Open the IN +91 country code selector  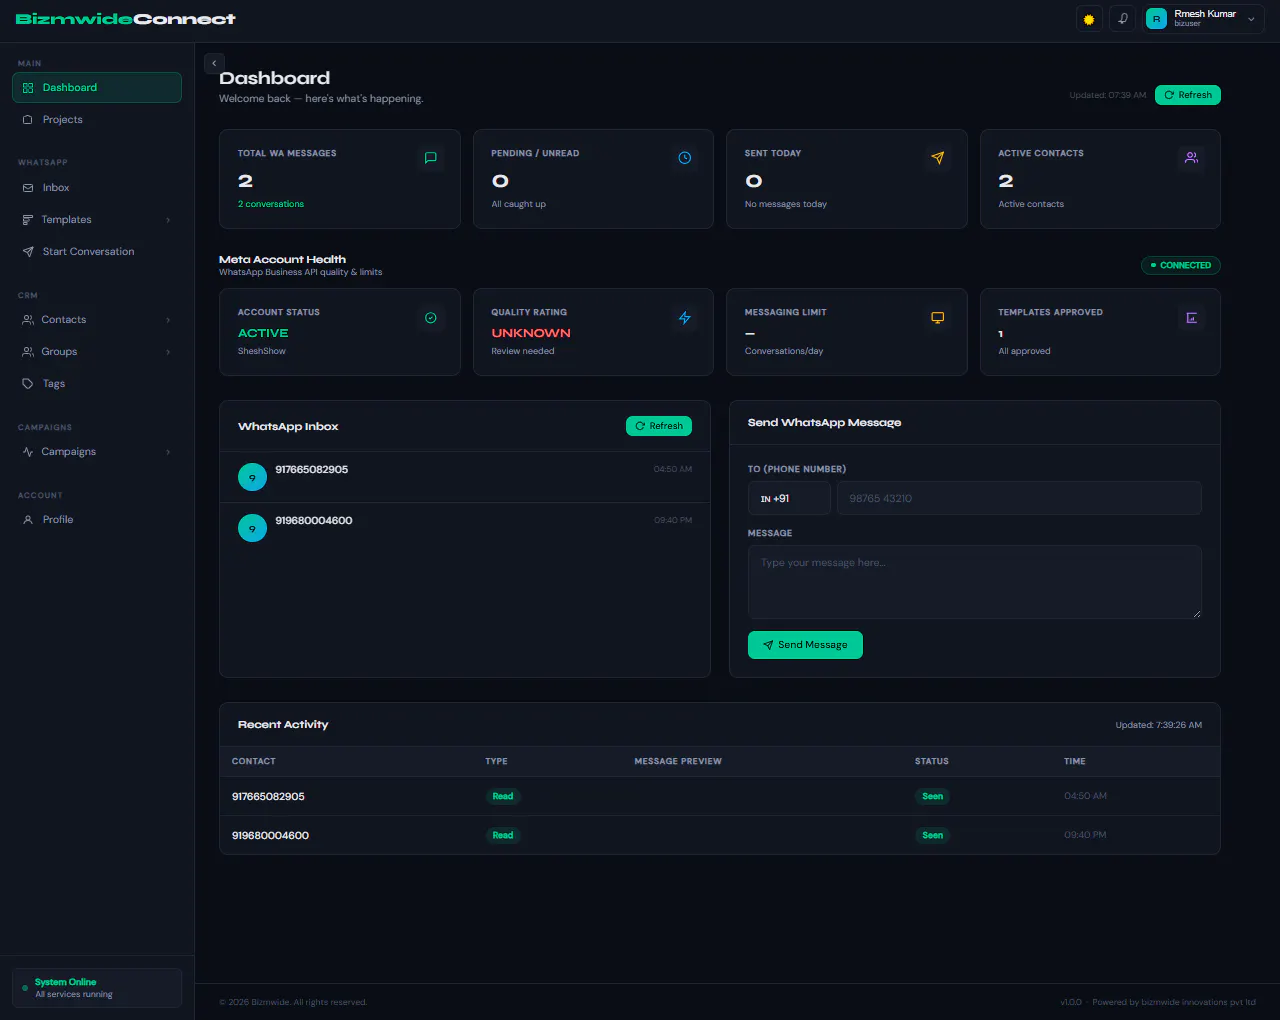pyautogui.click(x=789, y=498)
